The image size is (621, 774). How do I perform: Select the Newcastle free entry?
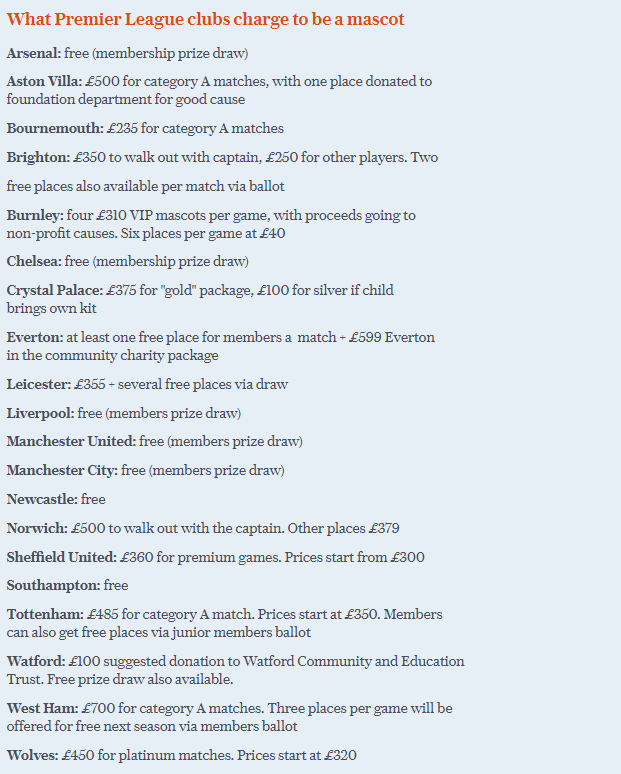click(56, 500)
